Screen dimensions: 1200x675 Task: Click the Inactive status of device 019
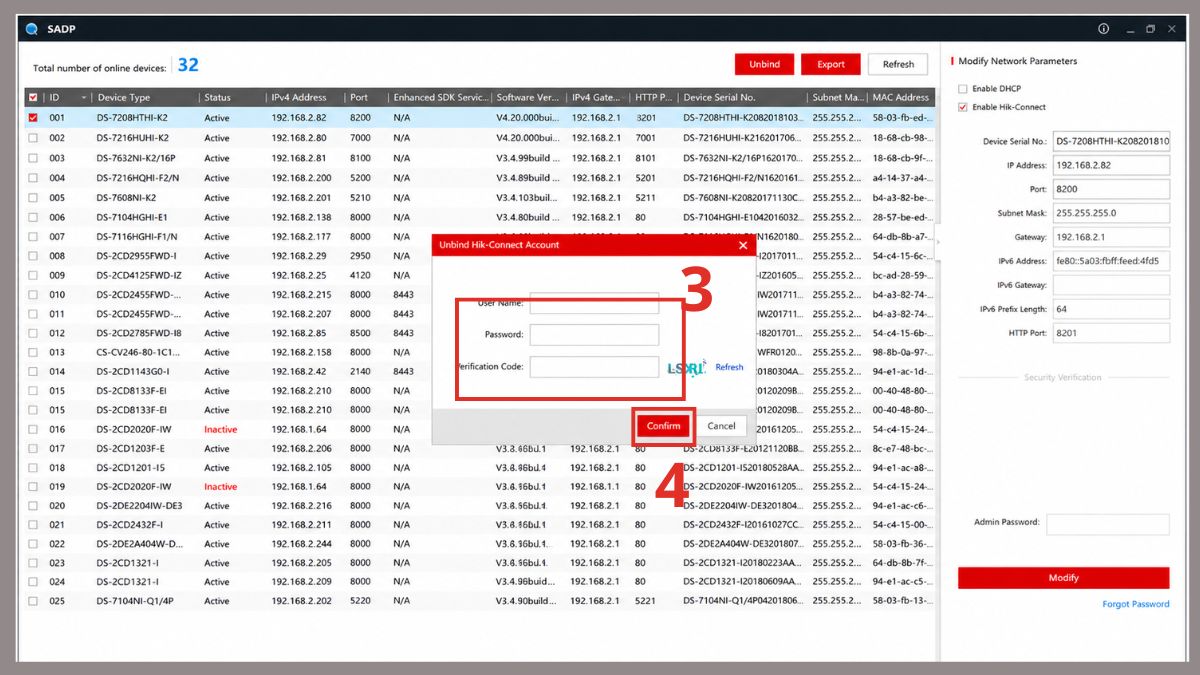click(221, 487)
